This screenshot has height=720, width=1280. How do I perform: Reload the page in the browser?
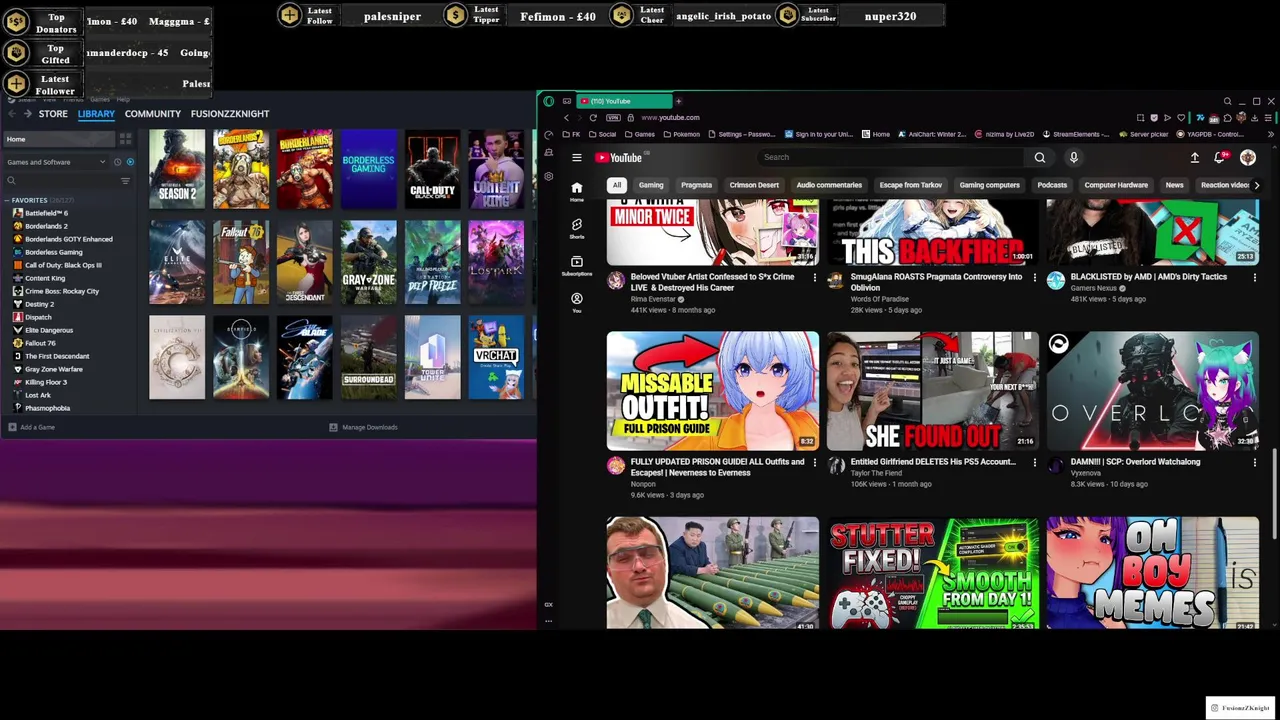[x=592, y=118]
